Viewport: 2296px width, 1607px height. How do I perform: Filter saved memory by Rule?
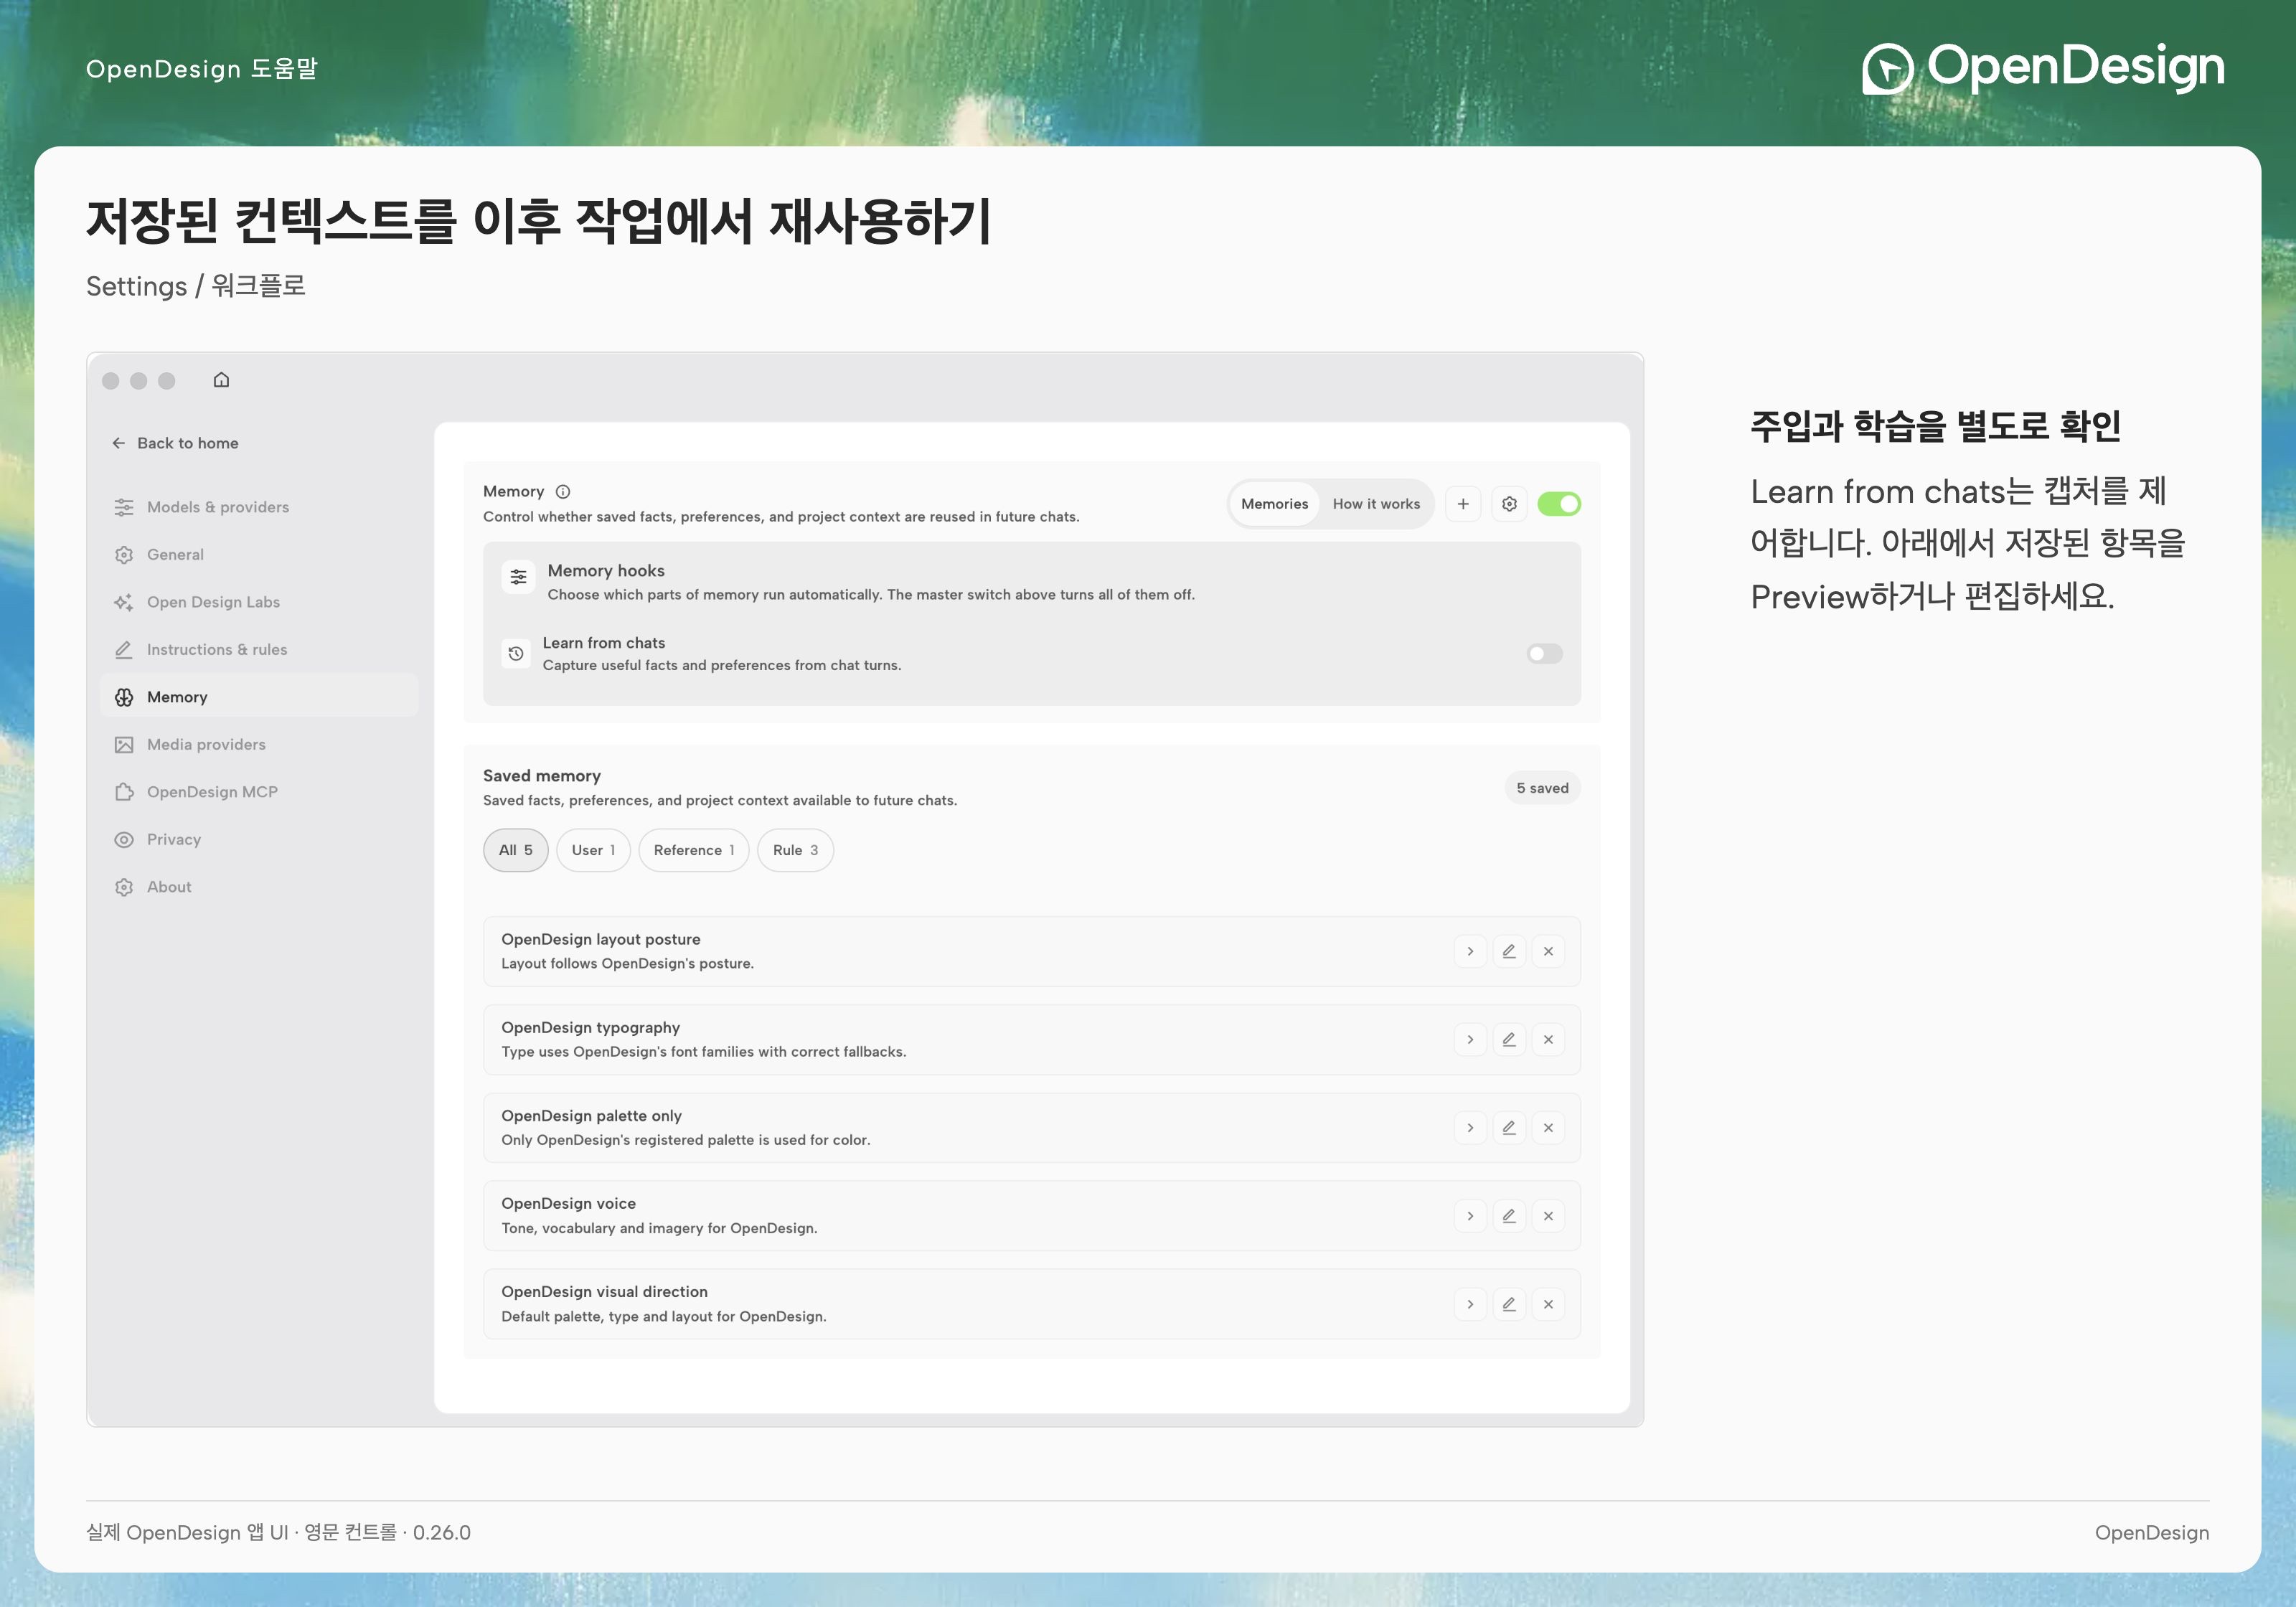(795, 850)
